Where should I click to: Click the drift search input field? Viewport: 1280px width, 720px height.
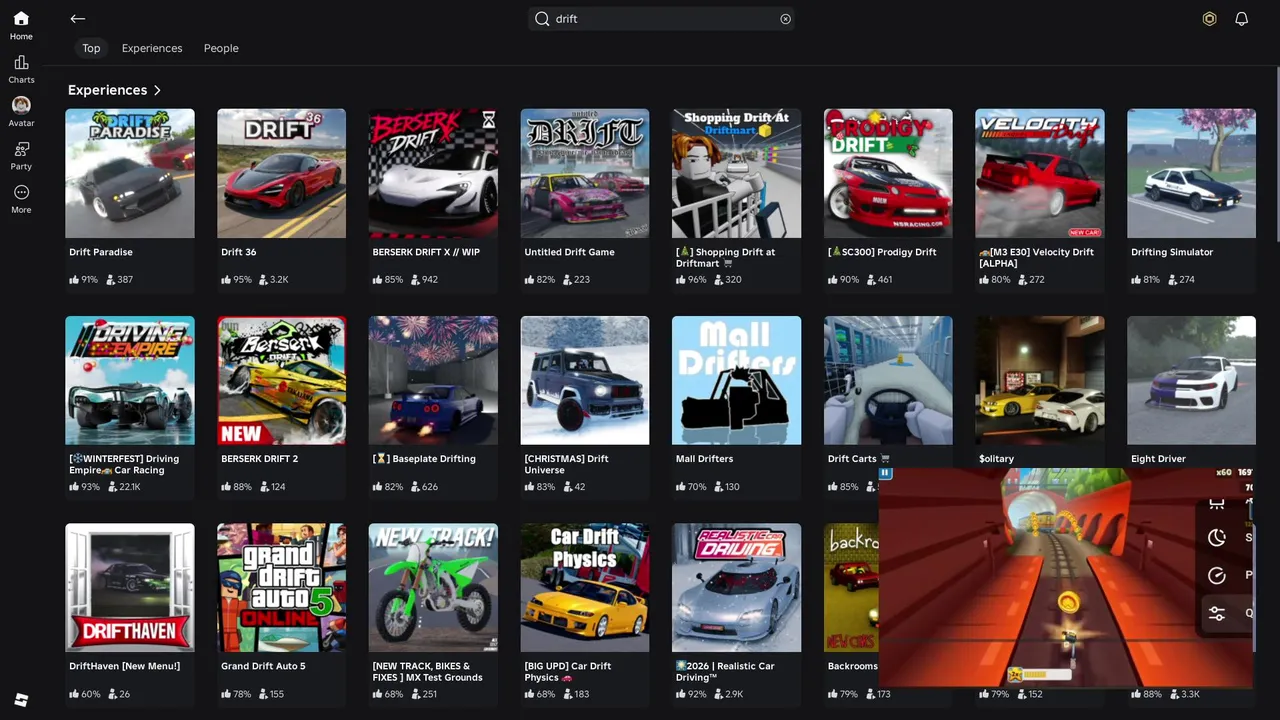click(661, 19)
